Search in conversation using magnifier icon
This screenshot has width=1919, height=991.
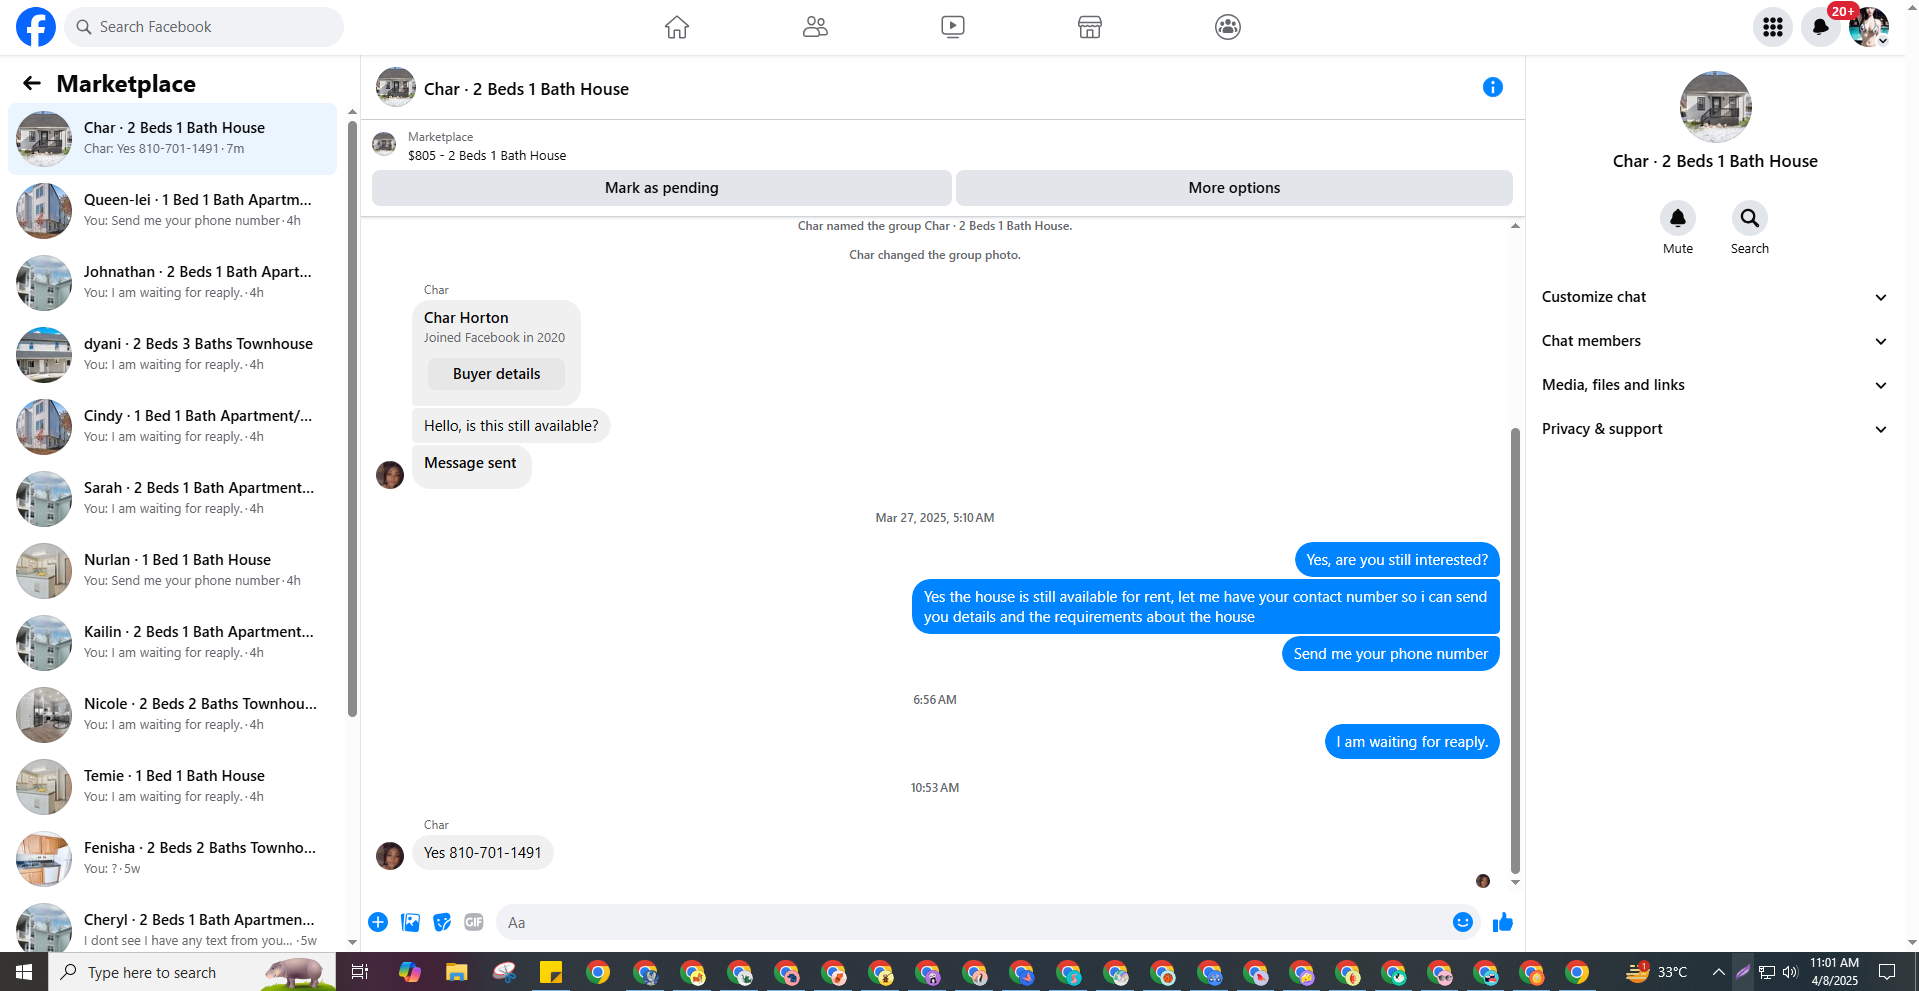(1750, 218)
